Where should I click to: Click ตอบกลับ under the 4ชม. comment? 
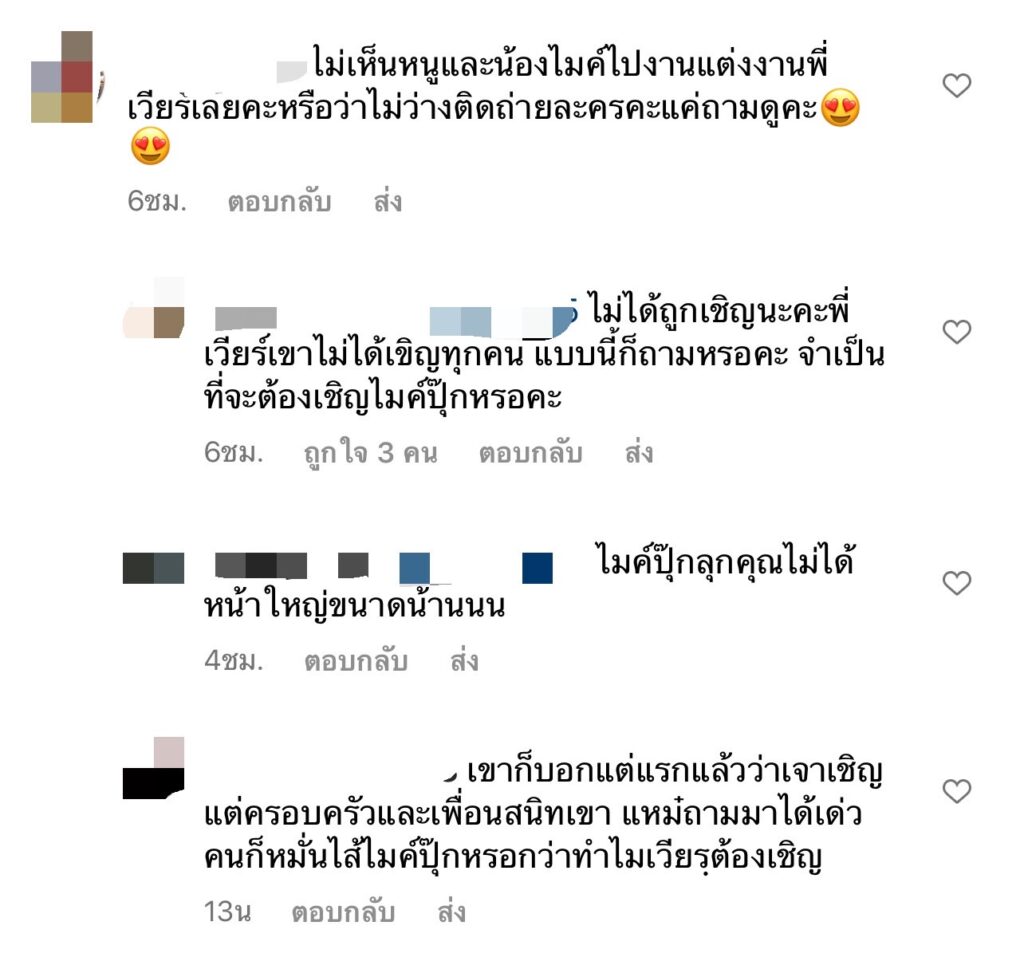356,661
